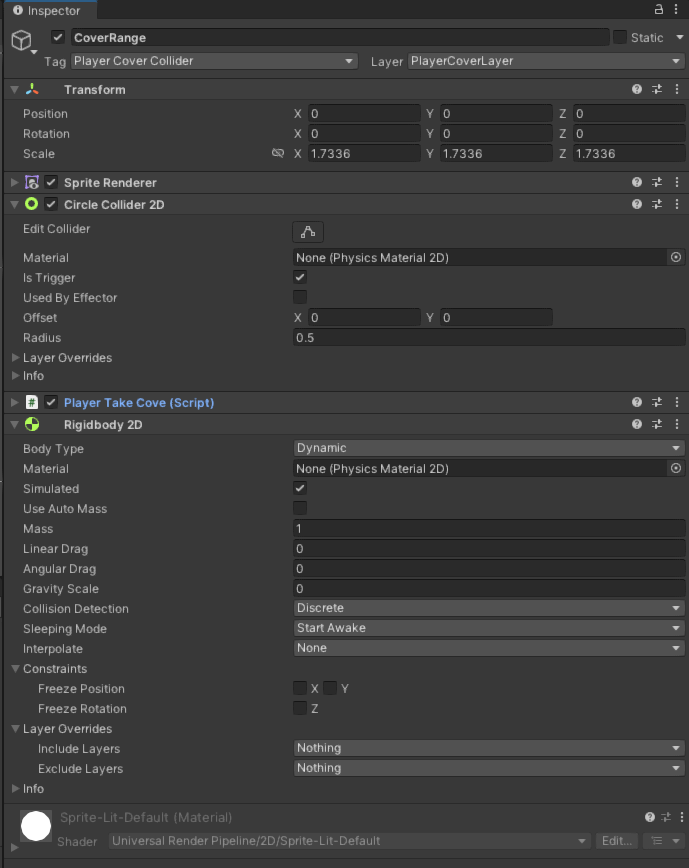The image size is (689, 868).
Task: Open Transform presets icon
Action: [657, 89]
